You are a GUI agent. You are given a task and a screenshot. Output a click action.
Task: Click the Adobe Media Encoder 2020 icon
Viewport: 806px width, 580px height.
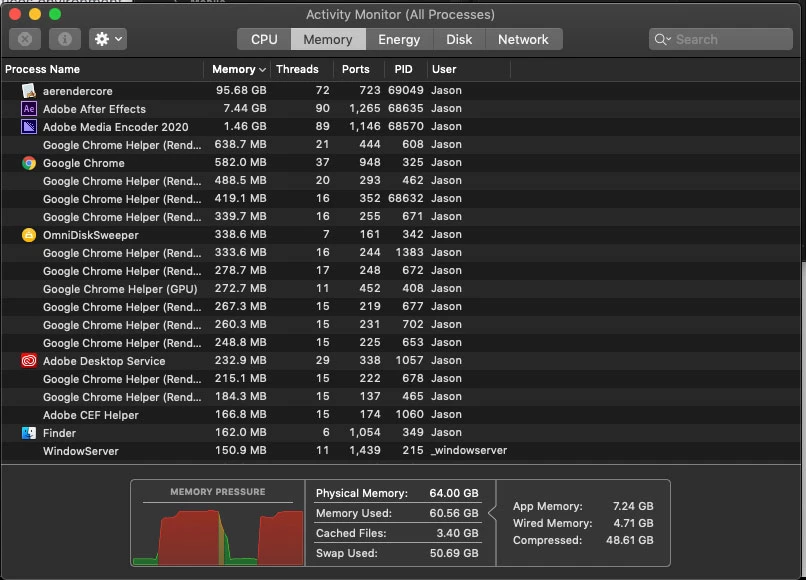click(x=29, y=126)
